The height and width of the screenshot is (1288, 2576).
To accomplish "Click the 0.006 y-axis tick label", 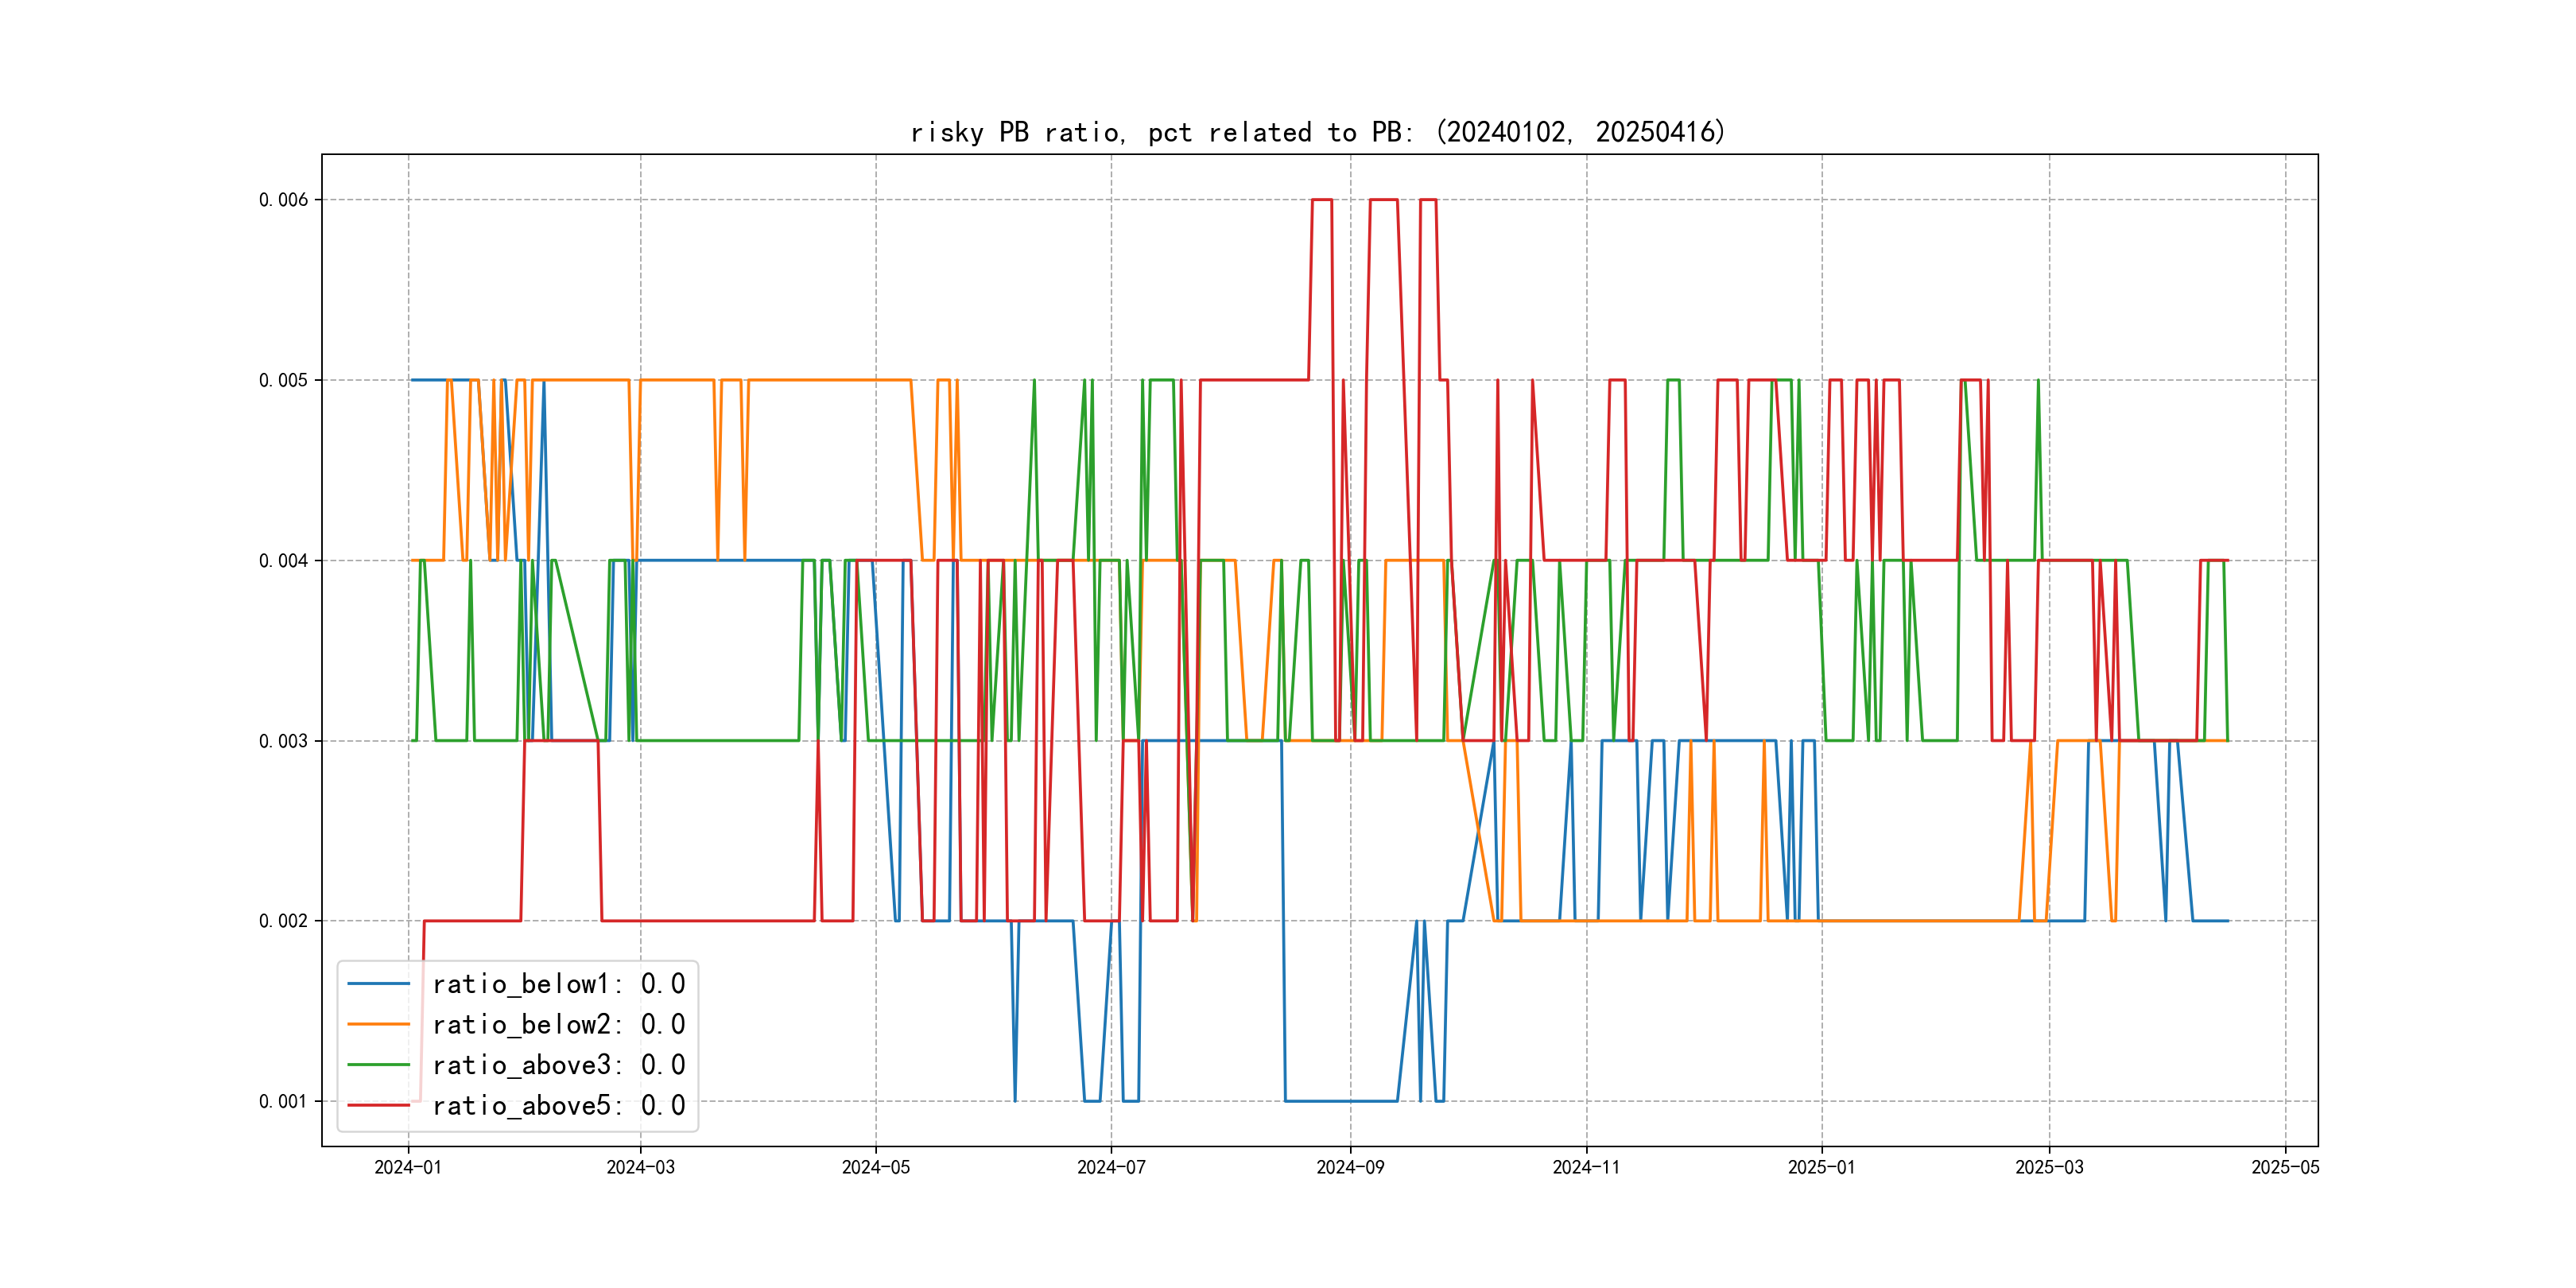I will pyautogui.click(x=283, y=200).
